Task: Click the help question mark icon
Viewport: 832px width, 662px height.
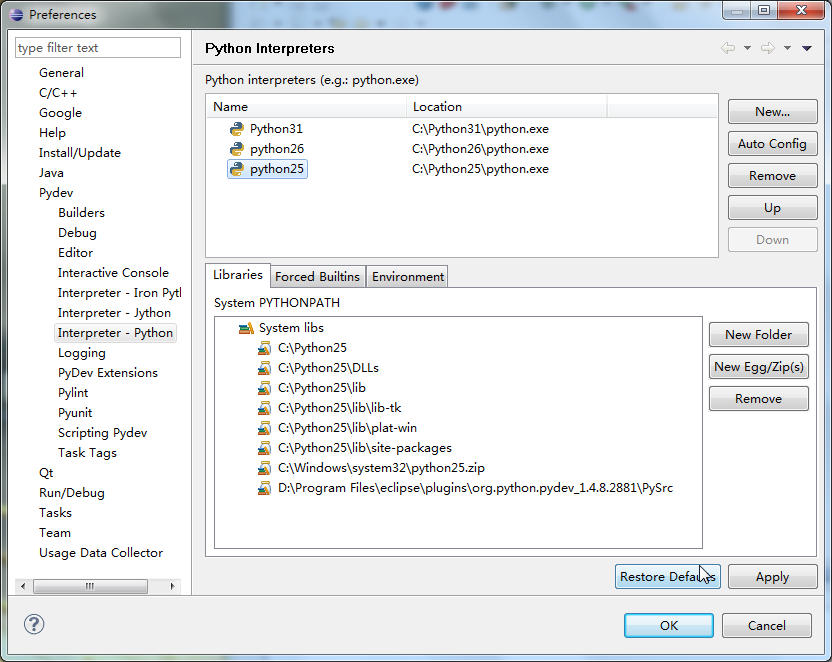Action: (34, 625)
